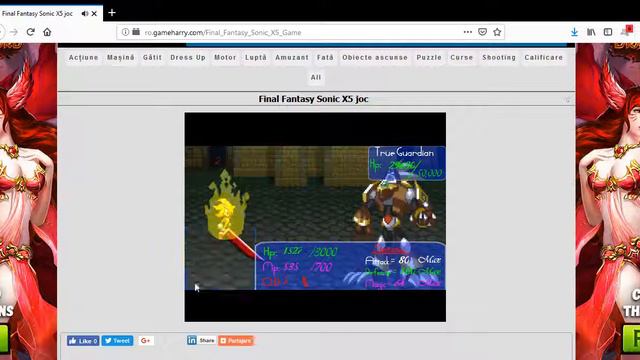Image resolution: width=640 pixels, height=360 pixels.
Task: Open the Mașină games category
Action: [x=121, y=58]
